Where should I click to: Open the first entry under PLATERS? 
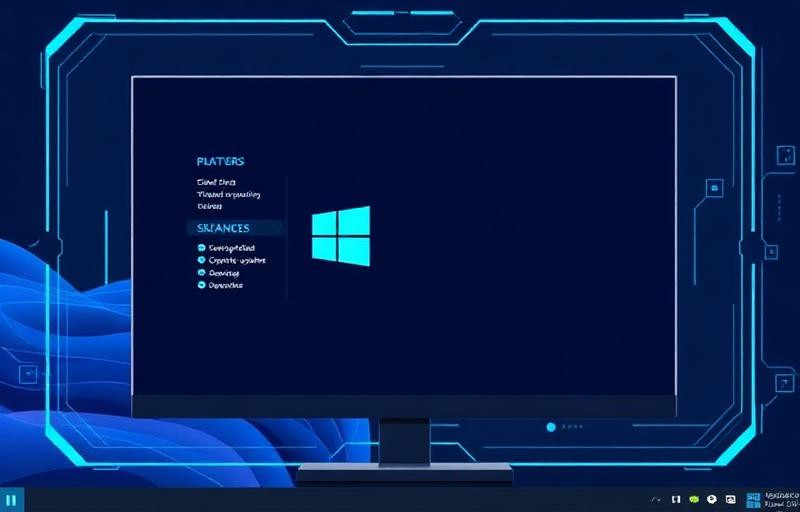click(x=216, y=182)
